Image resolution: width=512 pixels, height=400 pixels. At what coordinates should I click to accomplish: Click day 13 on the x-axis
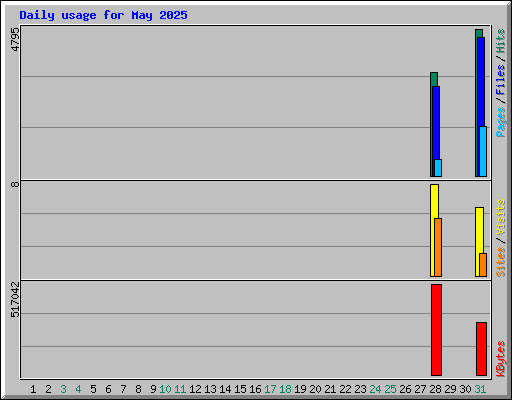(x=210, y=389)
